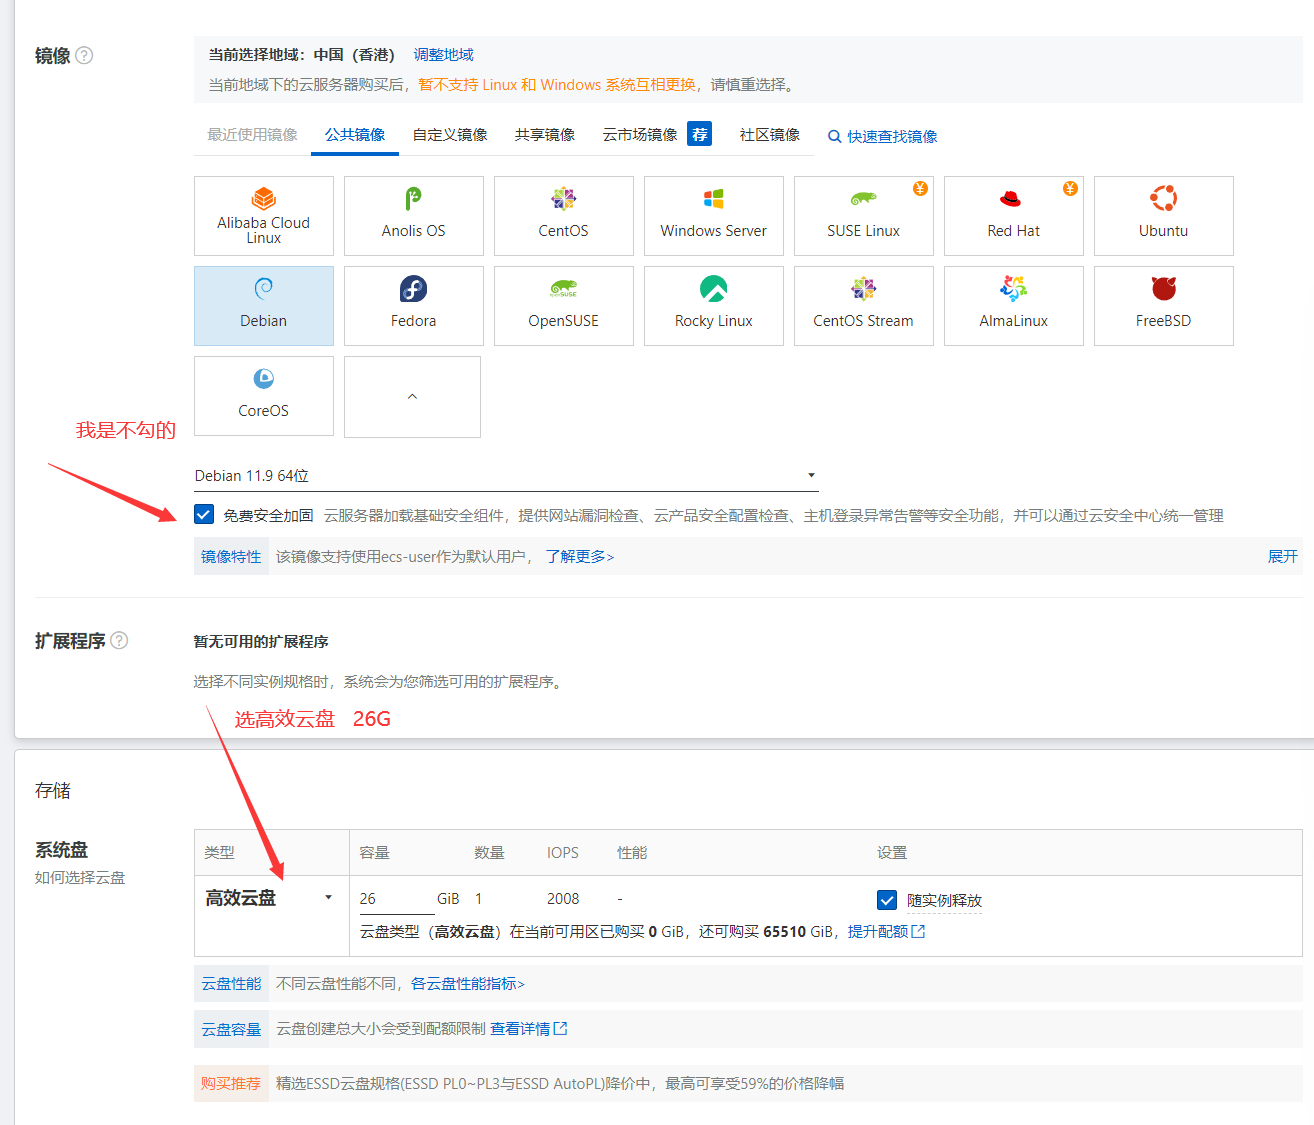Screen dimensions: 1314x1125
Task: Click the 云盘性能 tag label
Action: [x=231, y=984]
